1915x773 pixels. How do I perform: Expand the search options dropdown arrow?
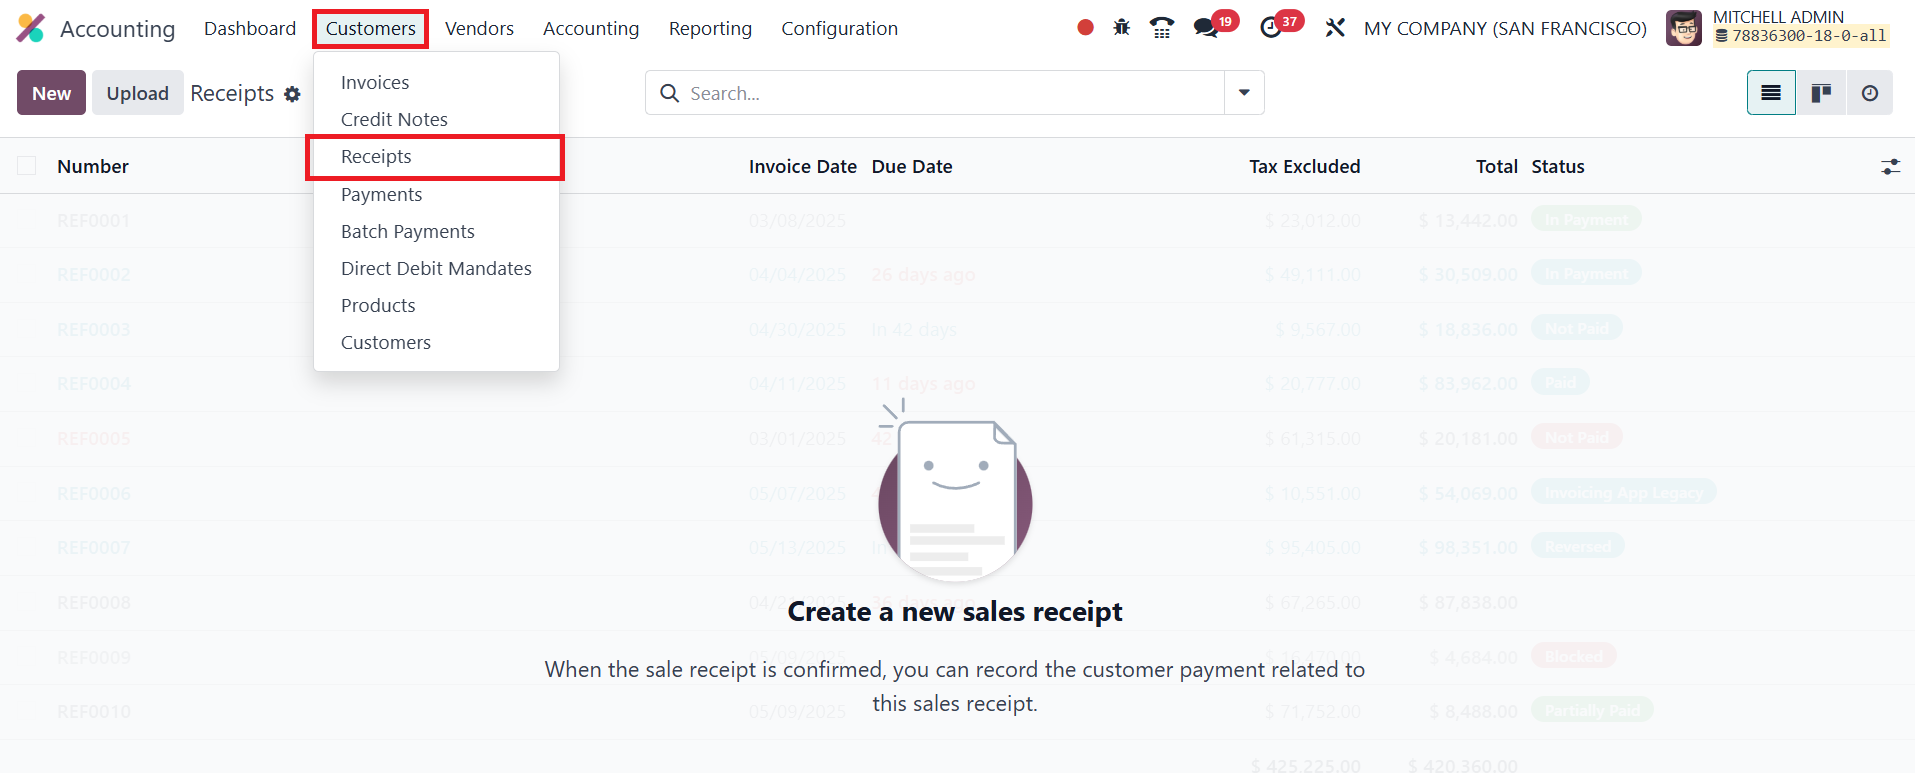tap(1244, 93)
